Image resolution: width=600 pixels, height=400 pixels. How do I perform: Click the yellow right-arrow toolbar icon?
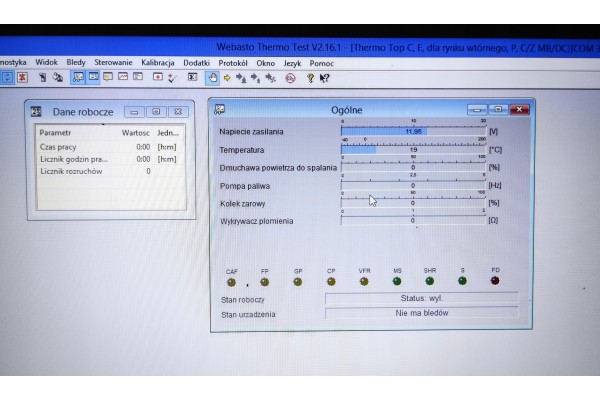pyautogui.click(x=227, y=78)
